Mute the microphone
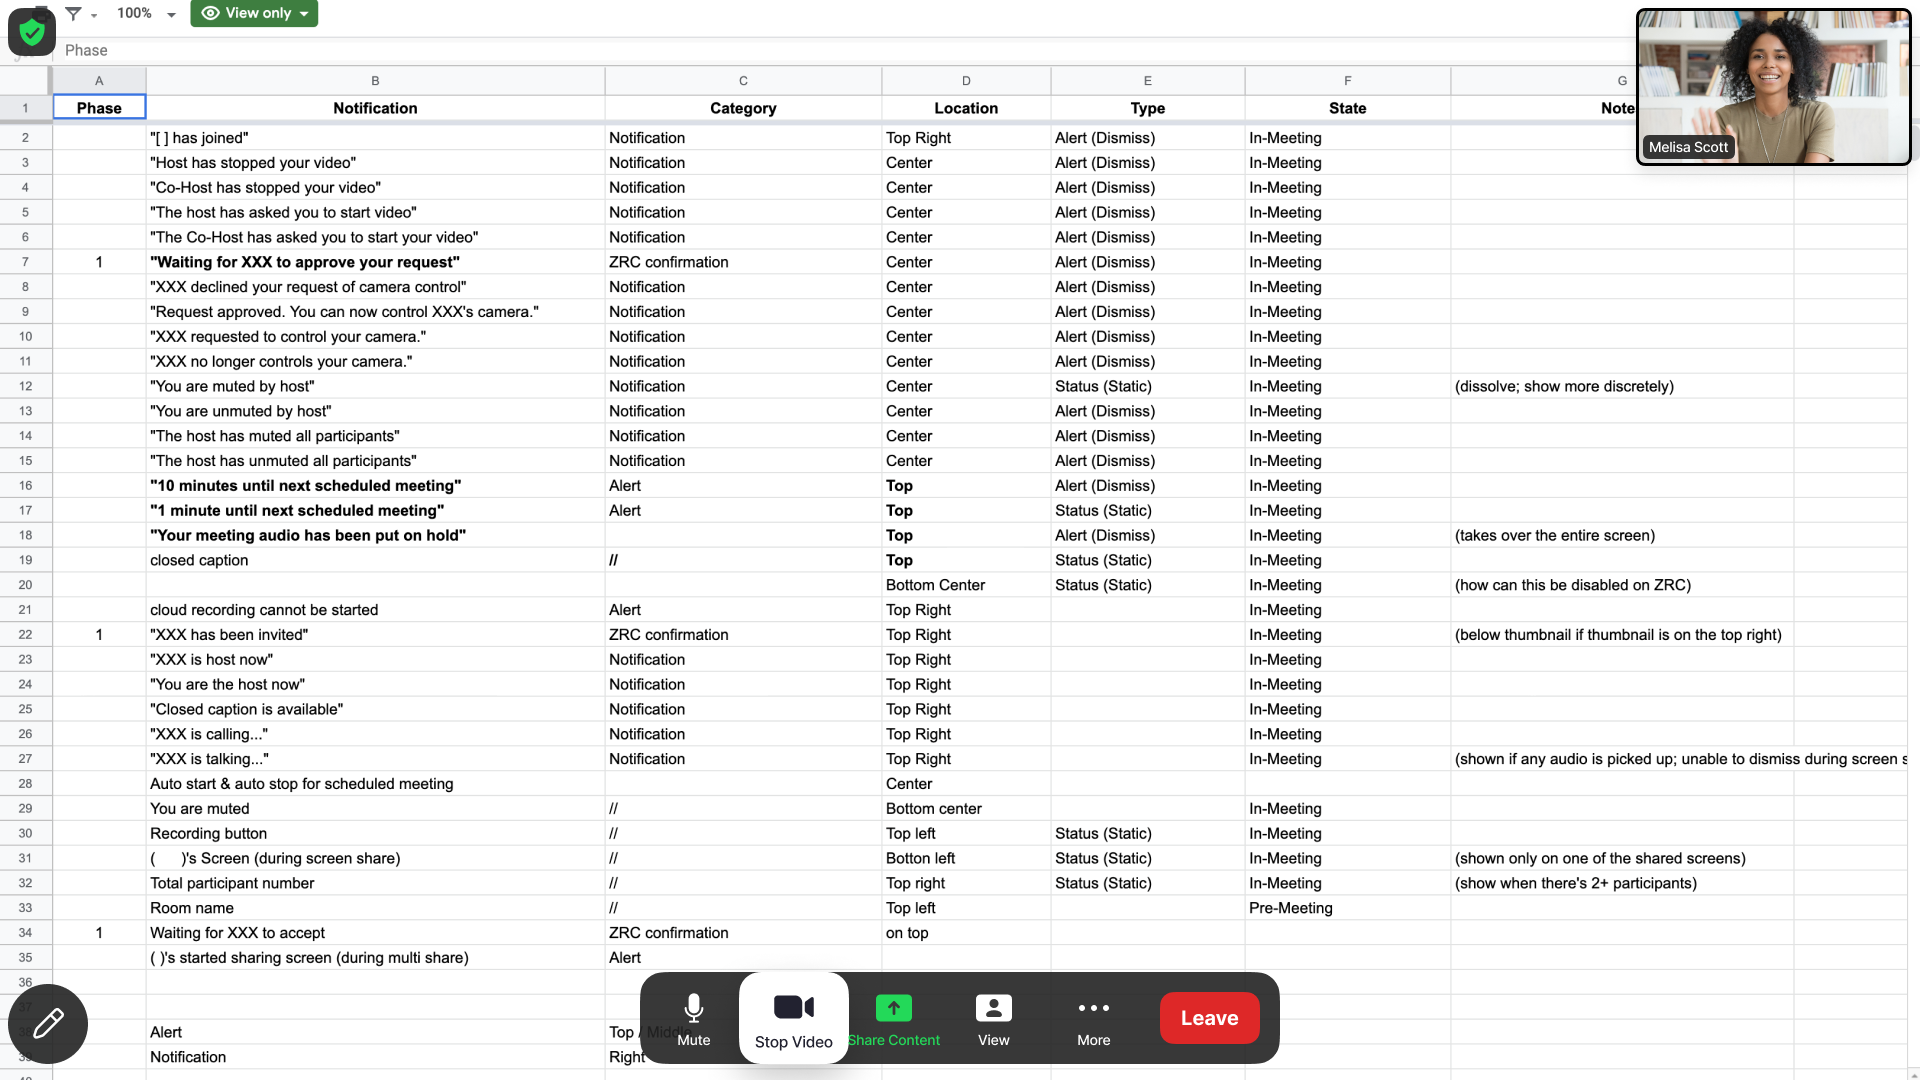 [x=693, y=1019]
